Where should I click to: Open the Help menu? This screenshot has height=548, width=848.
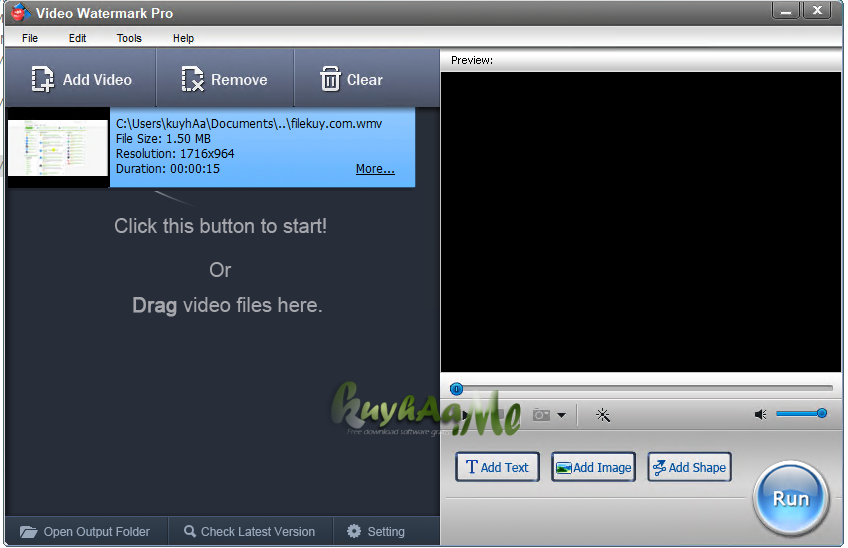(x=183, y=38)
